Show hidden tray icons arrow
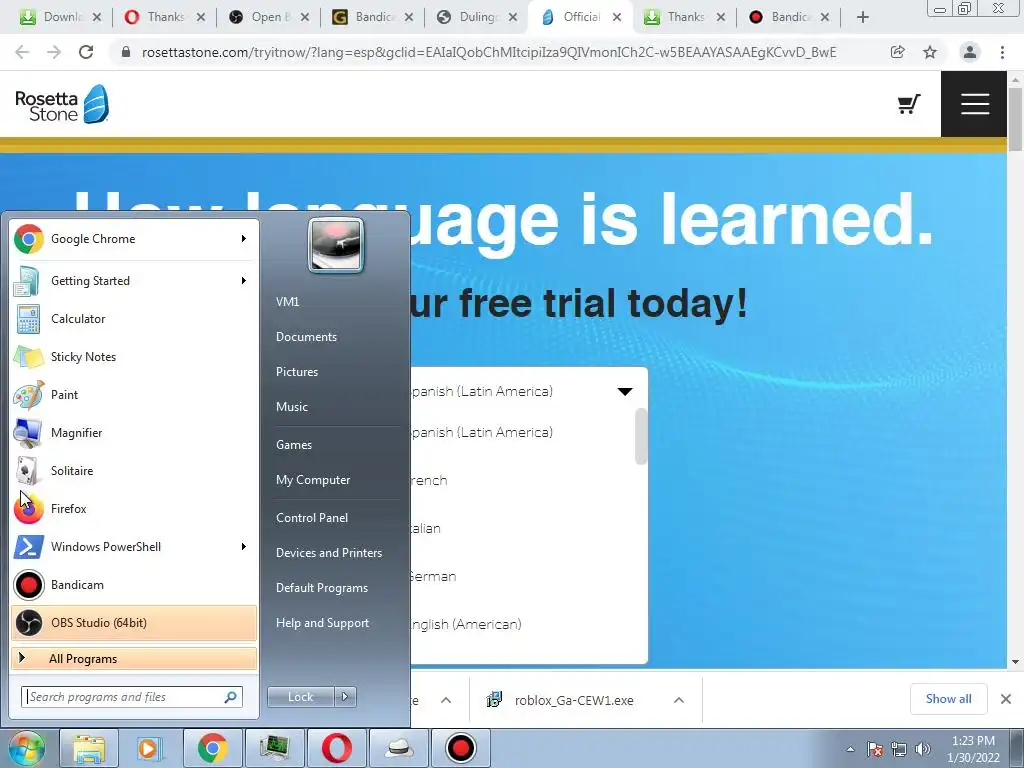This screenshot has width=1024, height=768. (x=850, y=749)
